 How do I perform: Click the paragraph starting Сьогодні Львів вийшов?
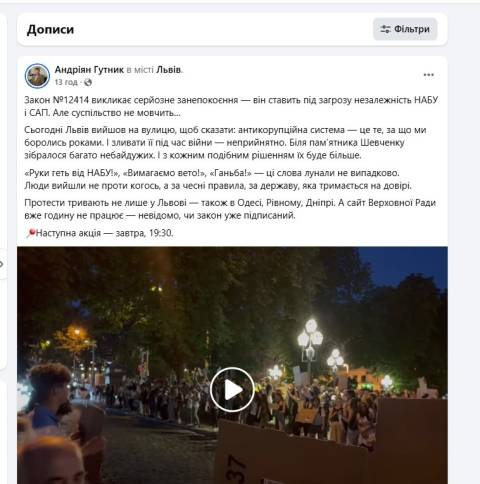pyautogui.click(x=225, y=142)
